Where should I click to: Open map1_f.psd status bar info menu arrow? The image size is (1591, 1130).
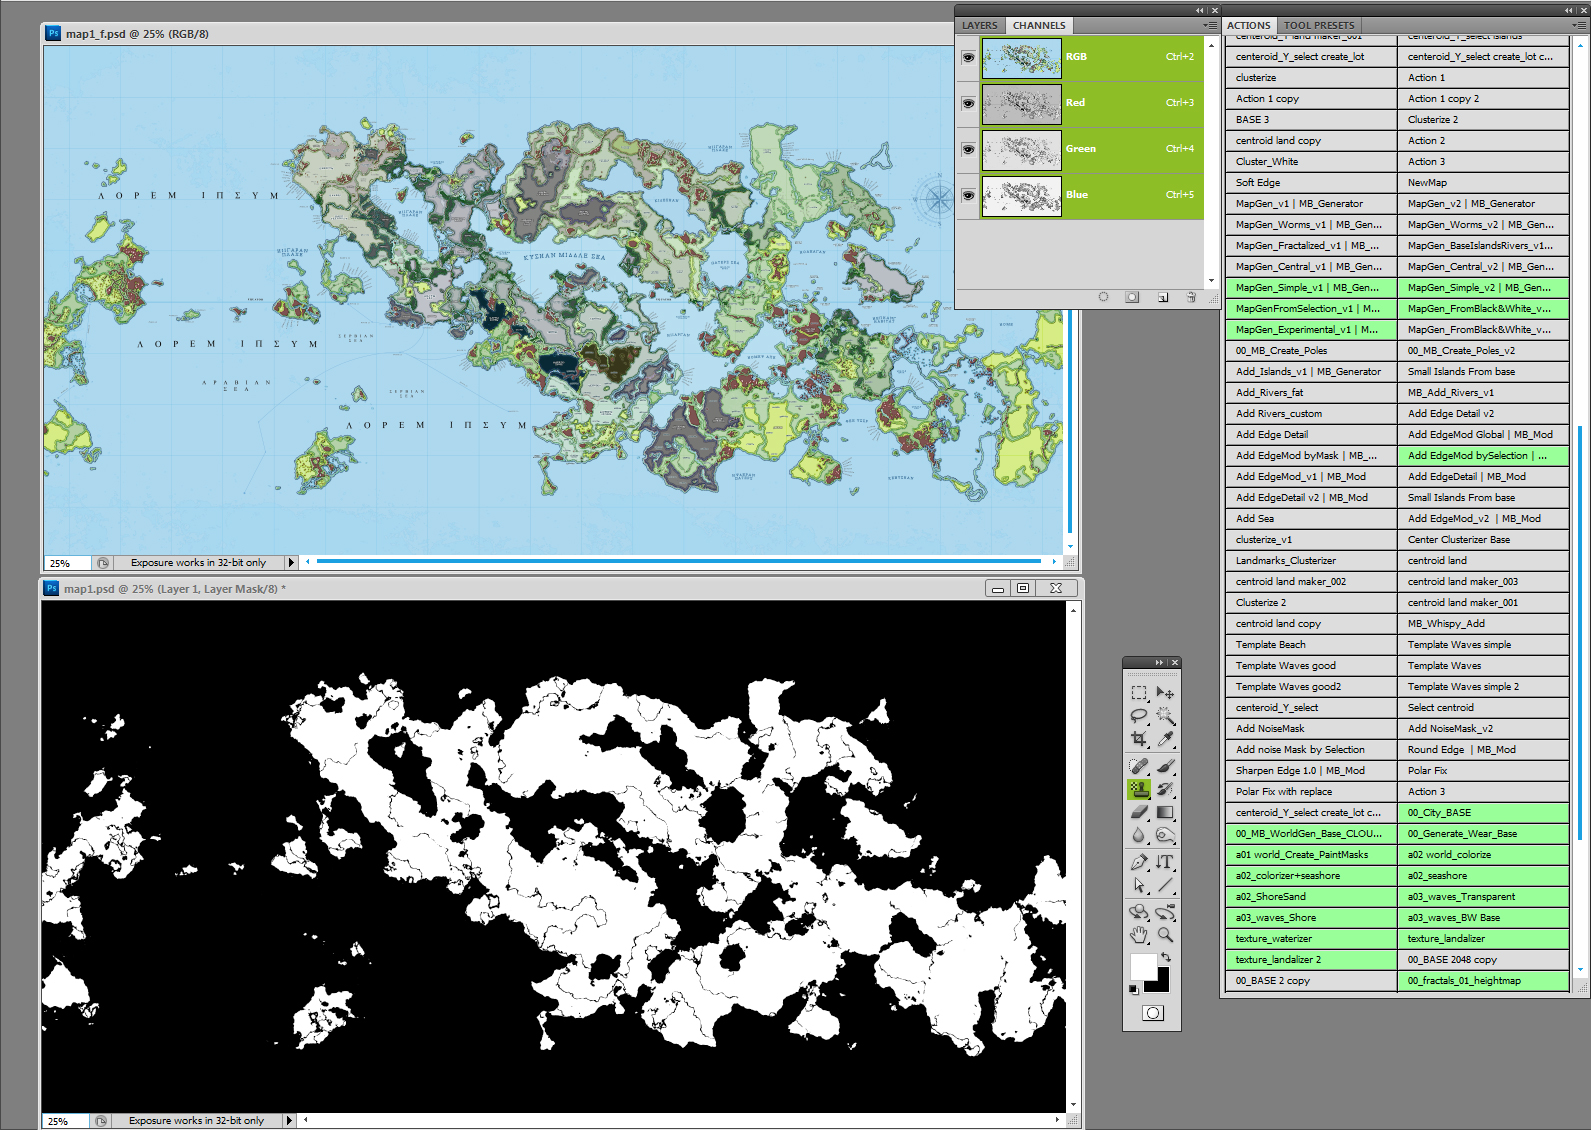point(291,563)
